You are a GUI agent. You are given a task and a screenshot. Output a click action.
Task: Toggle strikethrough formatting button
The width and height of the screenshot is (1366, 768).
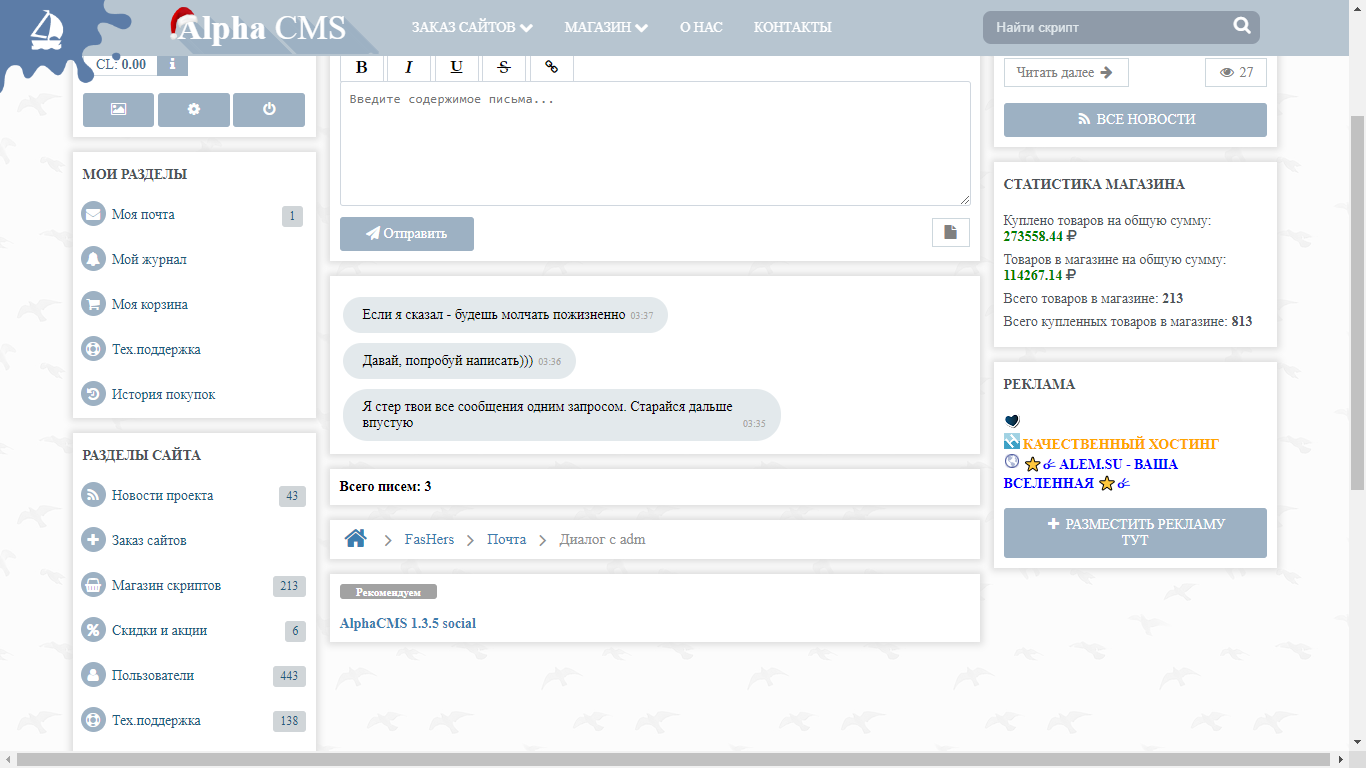coord(504,67)
